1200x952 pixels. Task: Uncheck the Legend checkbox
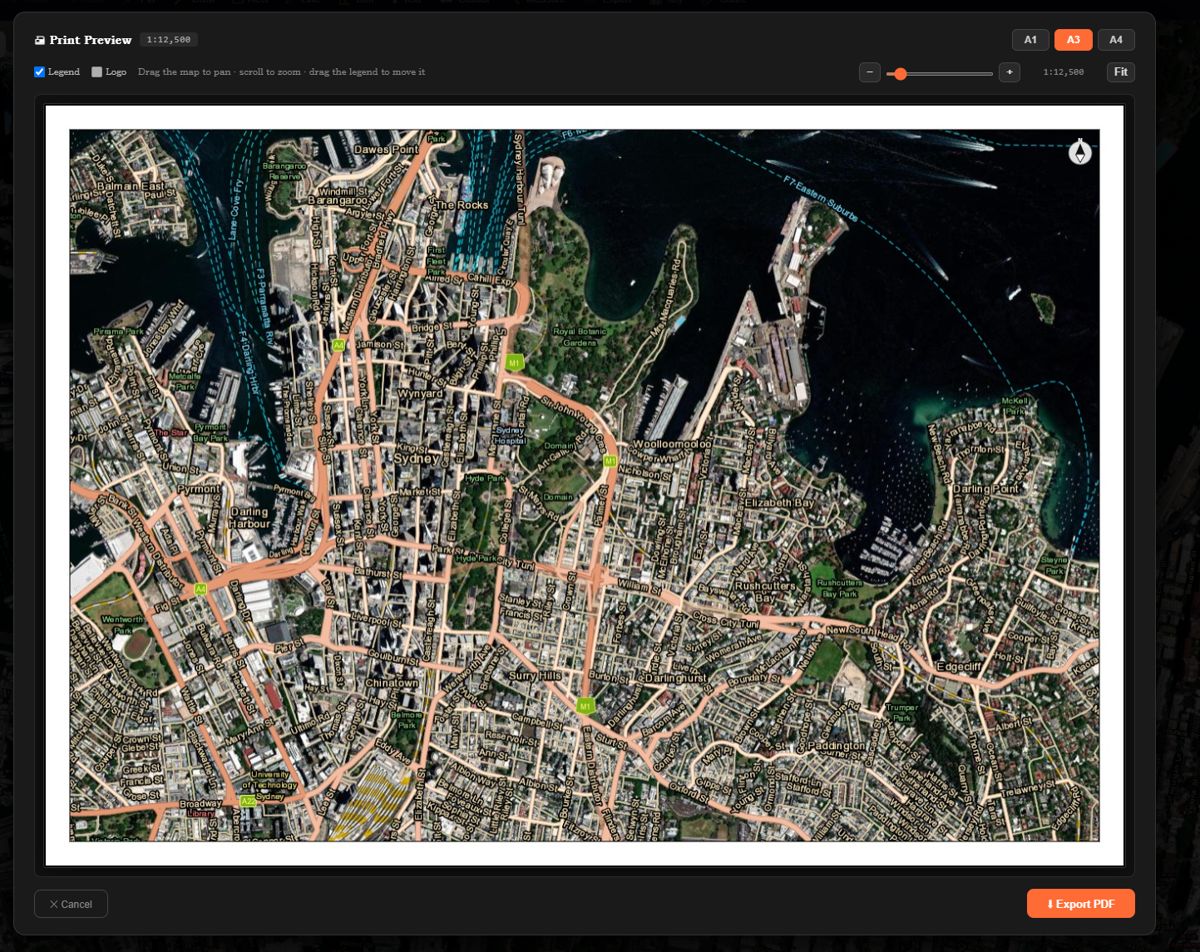(x=40, y=72)
